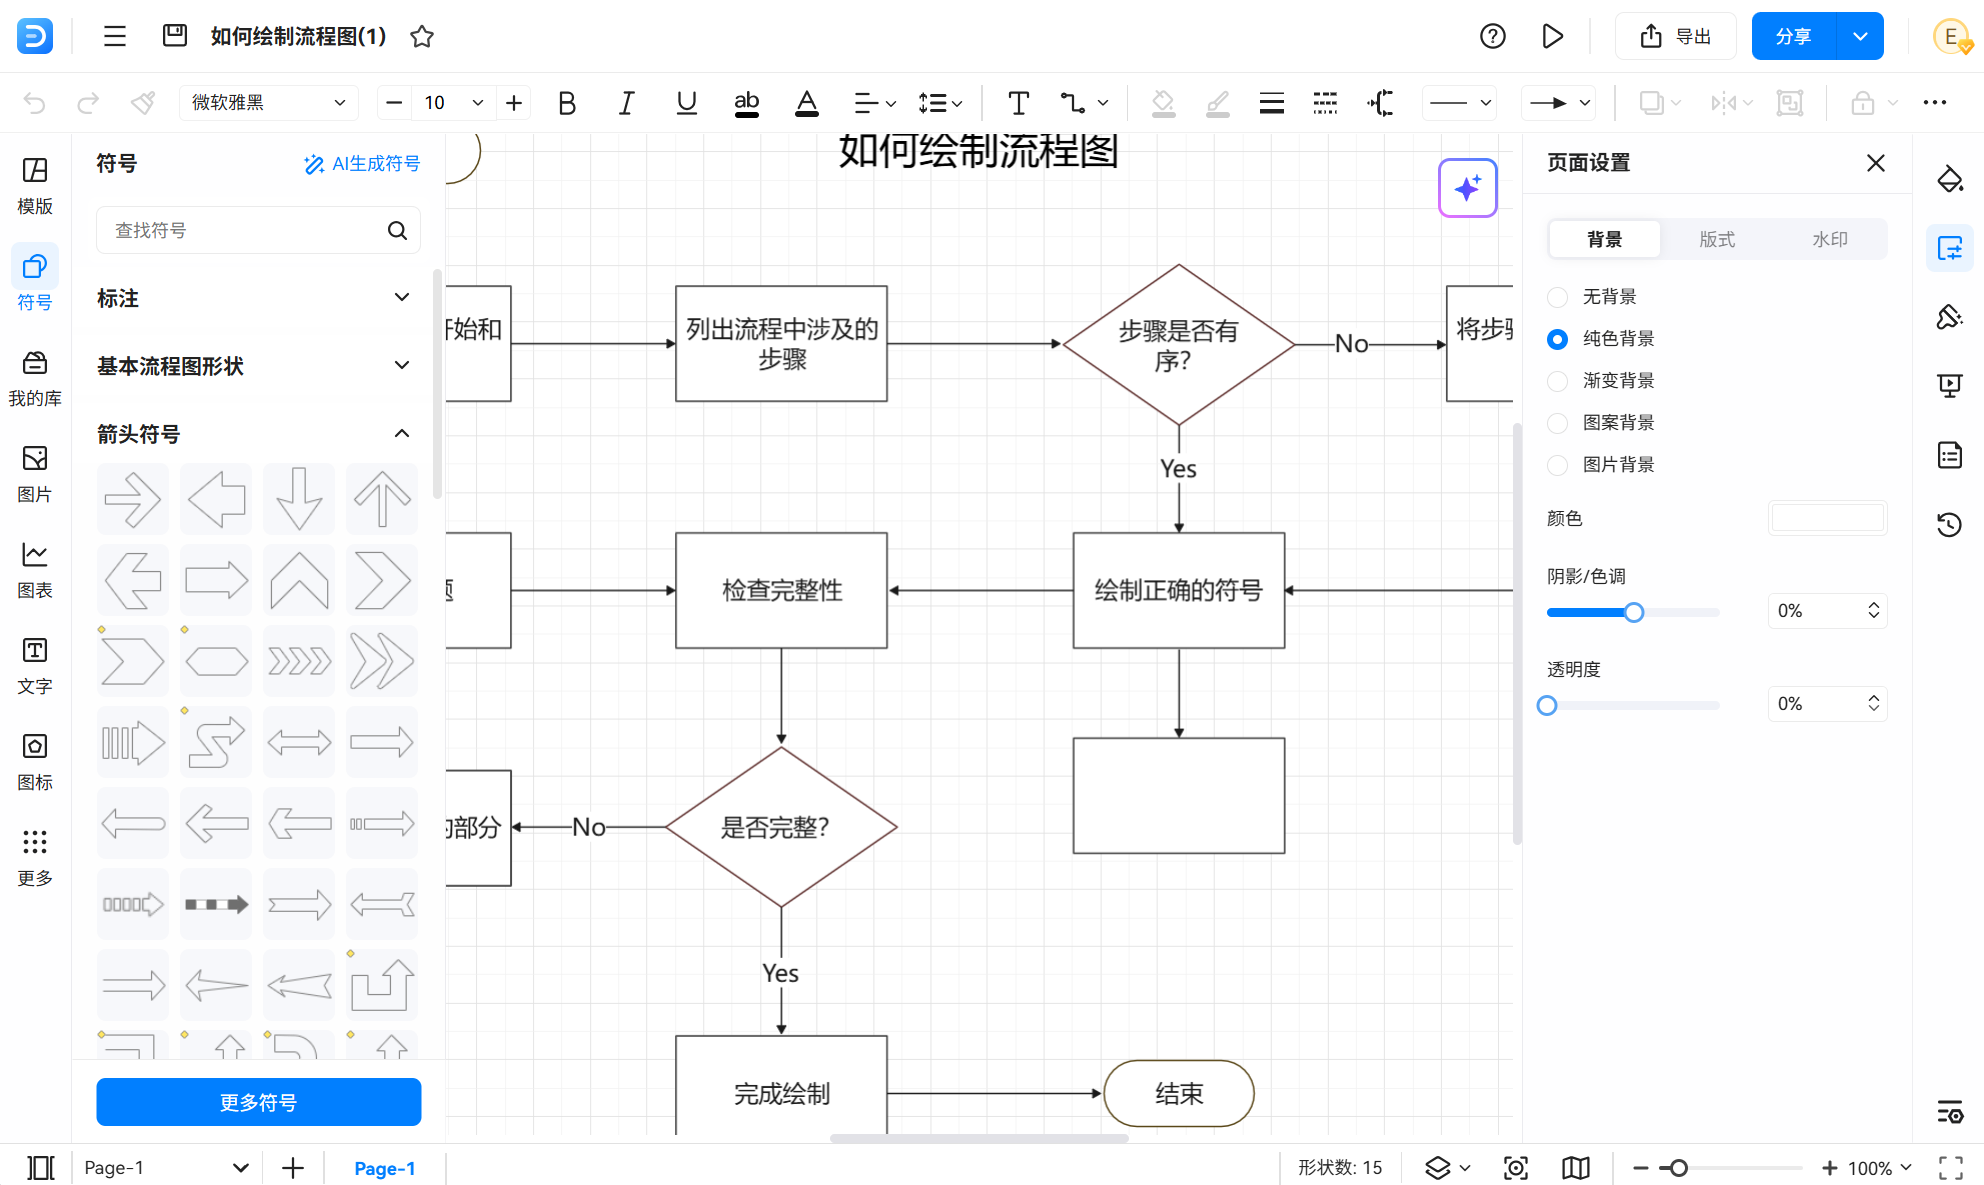Decrease font size with minus button
The width and height of the screenshot is (1984, 1185).
coord(395,103)
